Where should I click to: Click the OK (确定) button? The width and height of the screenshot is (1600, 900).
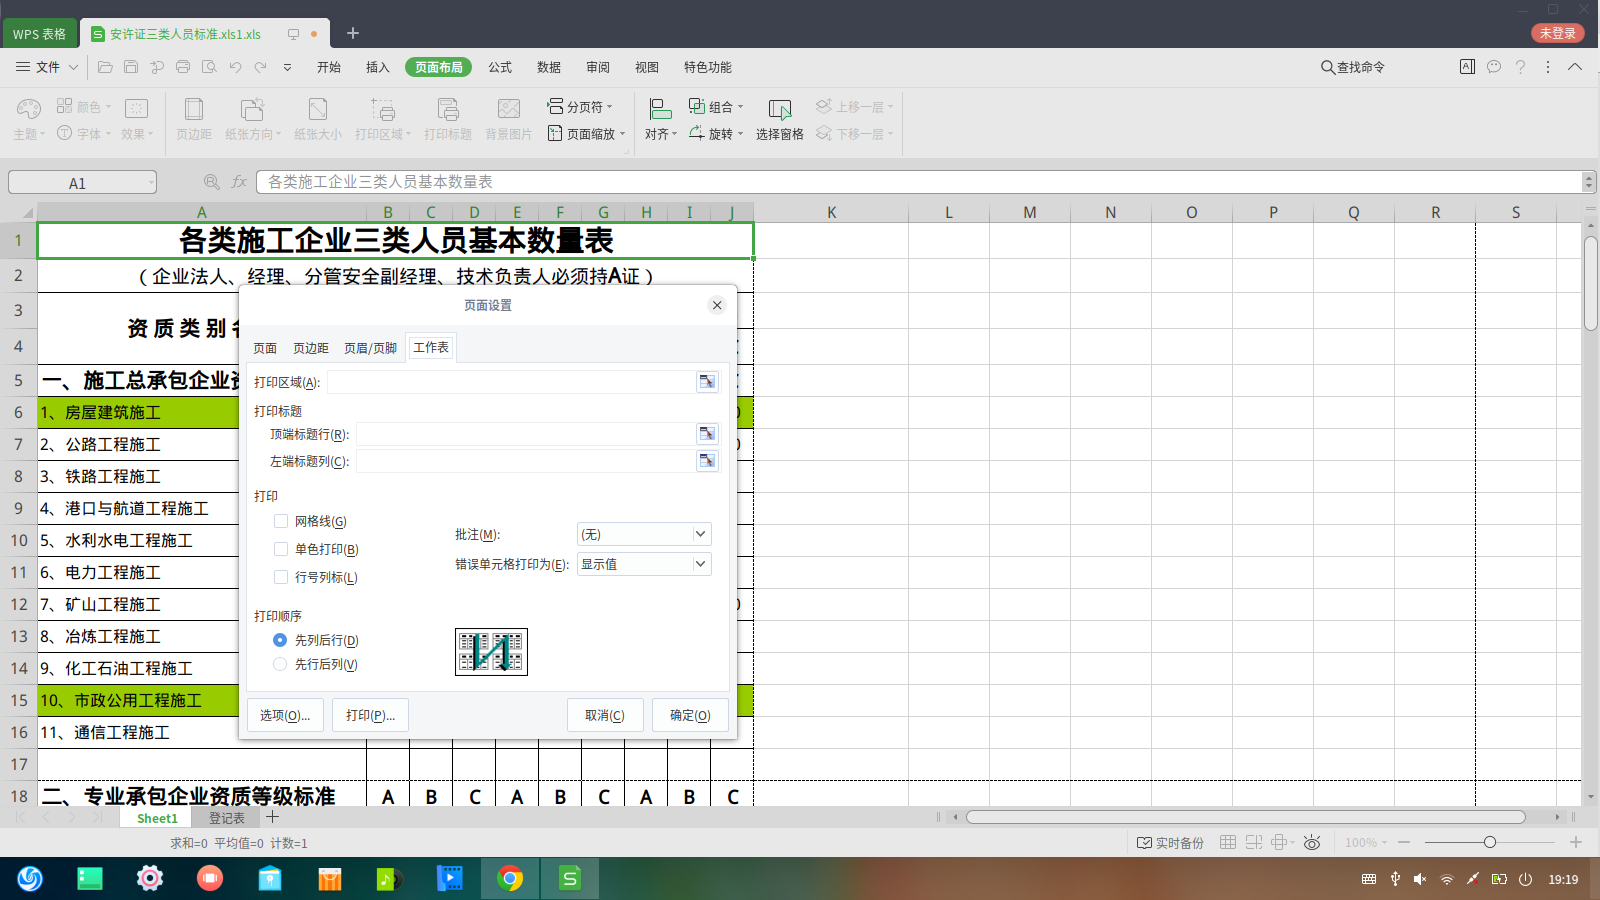pyautogui.click(x=690, y=715)
